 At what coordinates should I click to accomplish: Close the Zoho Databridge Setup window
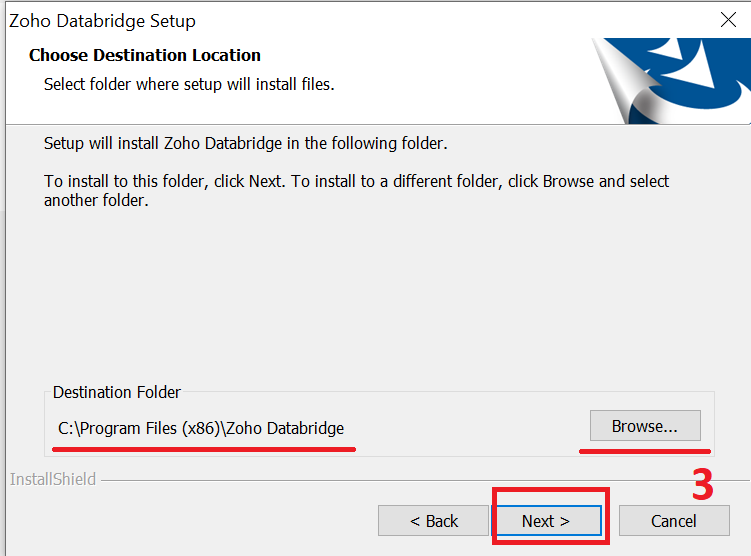pos(728,20)
